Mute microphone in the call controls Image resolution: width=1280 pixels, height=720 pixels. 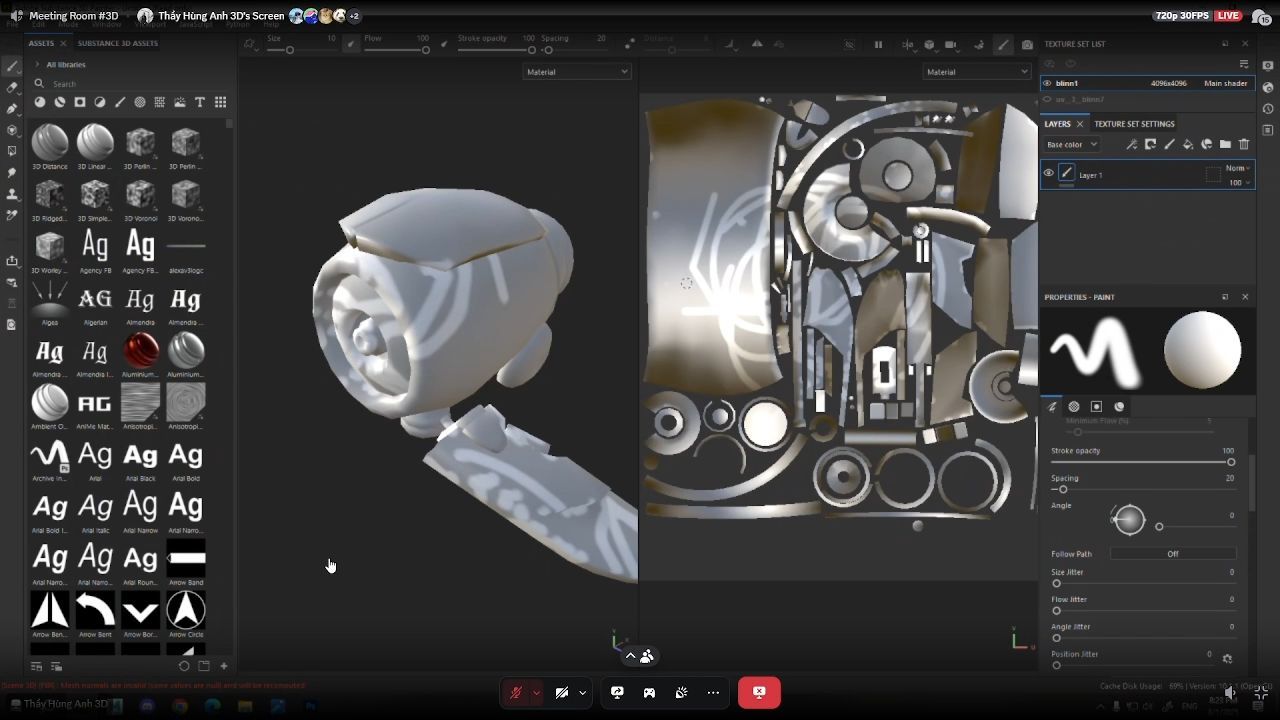tap(516, 693)
